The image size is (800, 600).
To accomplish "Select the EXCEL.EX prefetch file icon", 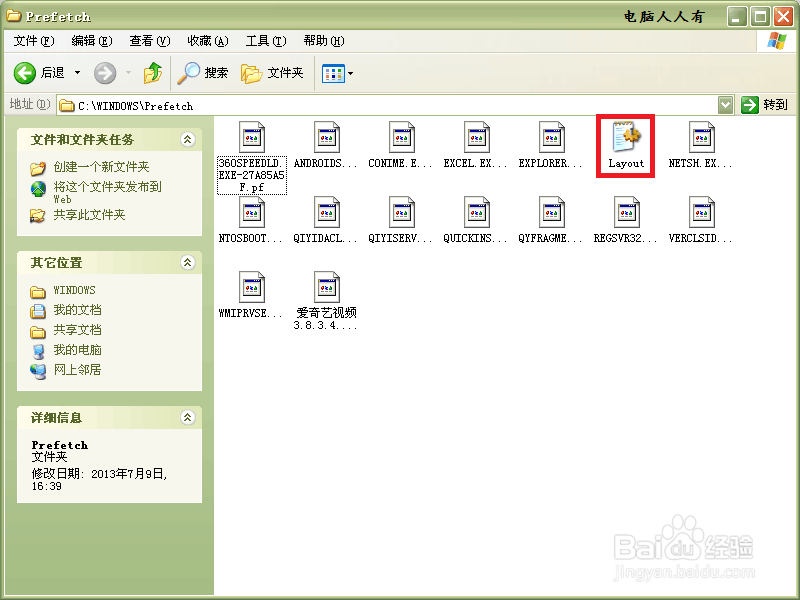I will pyautogui.click(x=475, y=137).
